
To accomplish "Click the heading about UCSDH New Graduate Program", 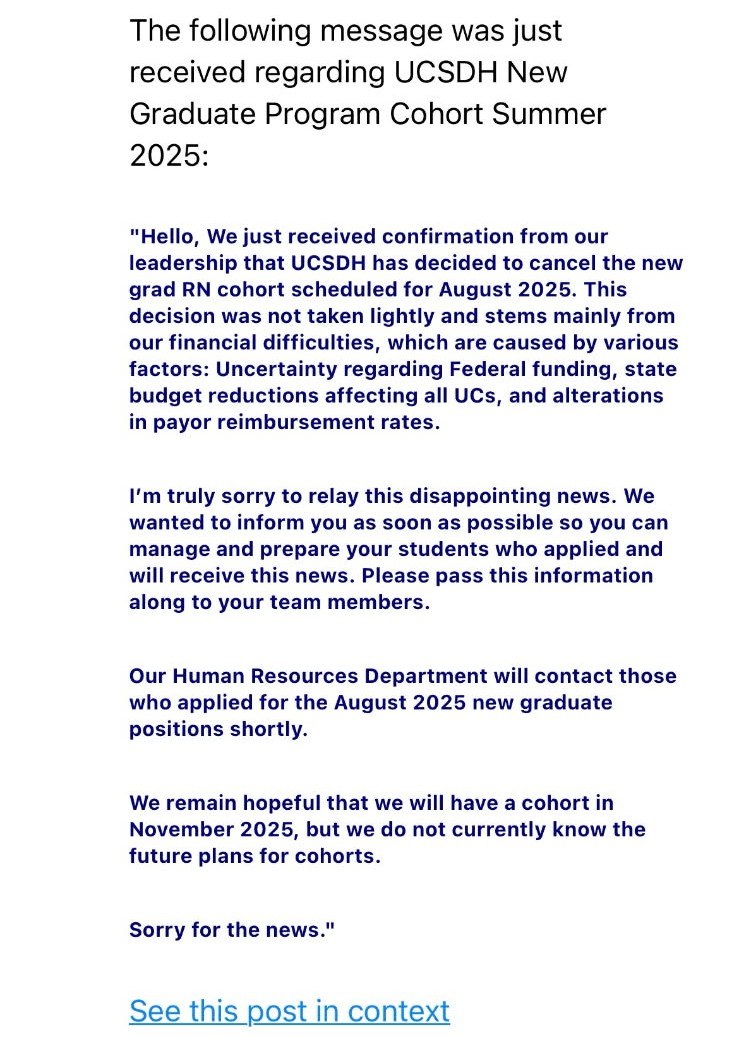I will (x=368, y=93).
